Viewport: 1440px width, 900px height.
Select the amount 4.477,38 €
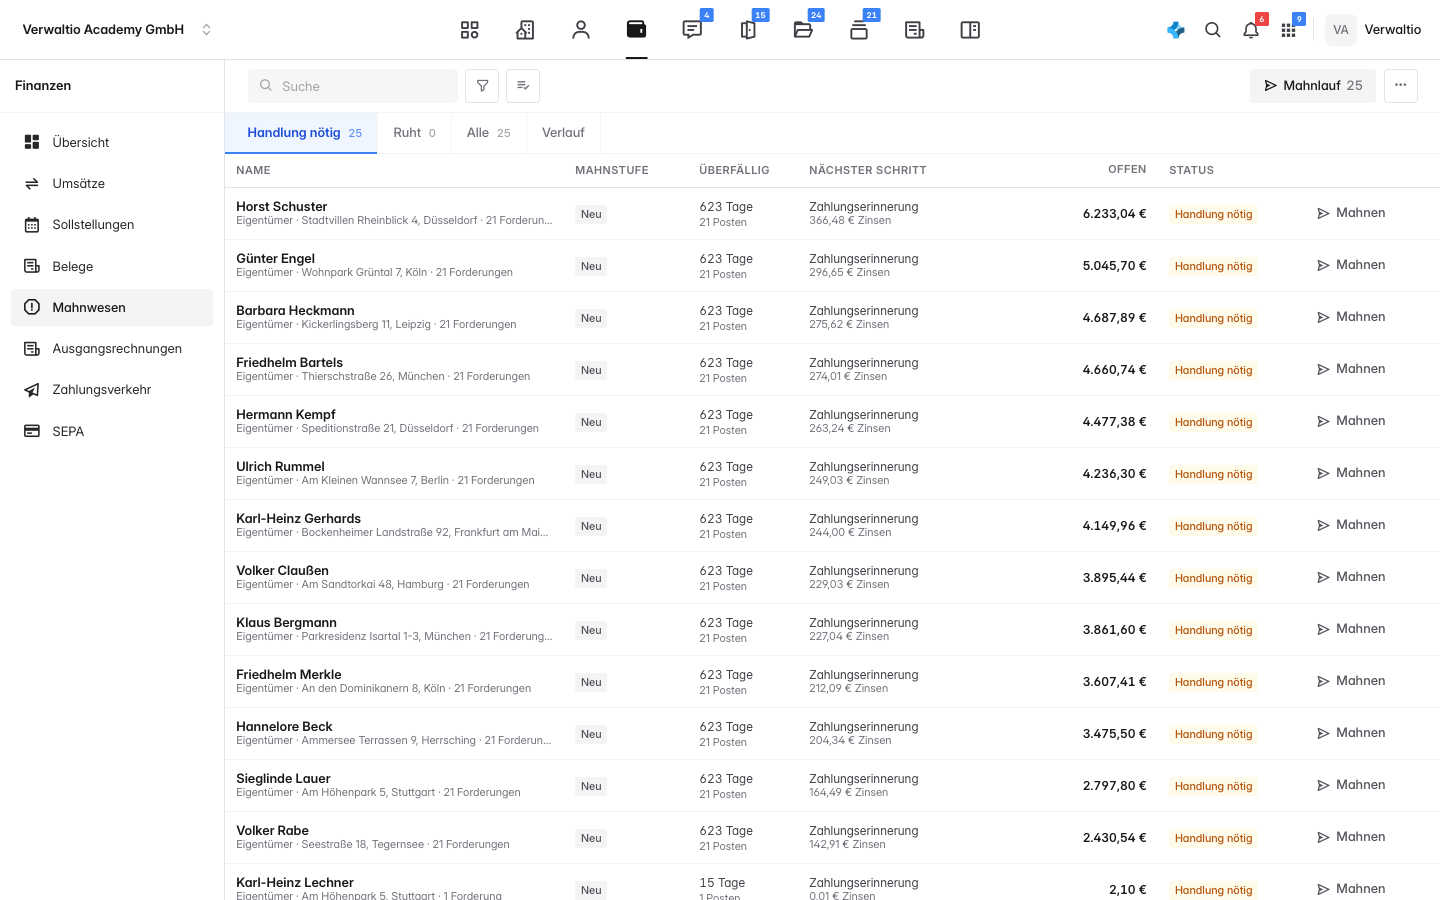(1114, 422)
